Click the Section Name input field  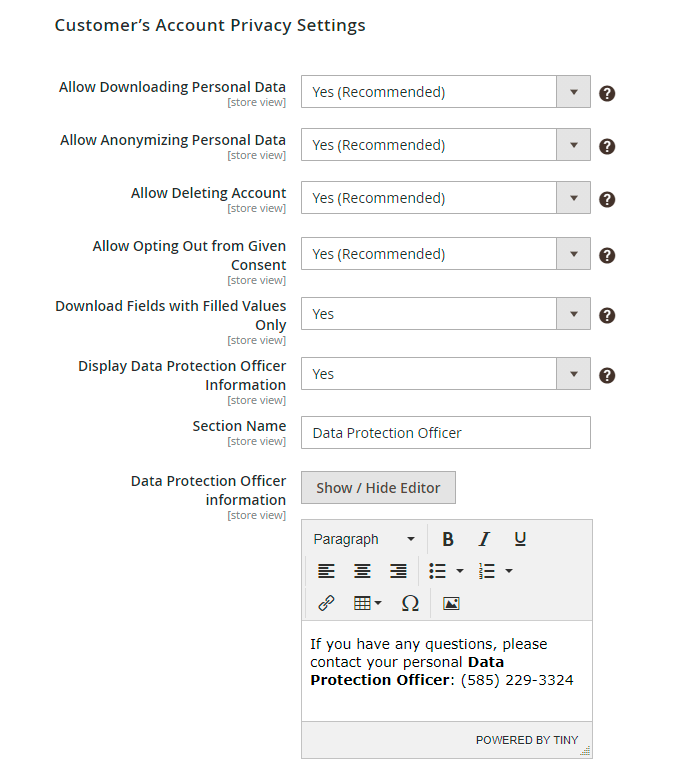(x=445, y=433)
